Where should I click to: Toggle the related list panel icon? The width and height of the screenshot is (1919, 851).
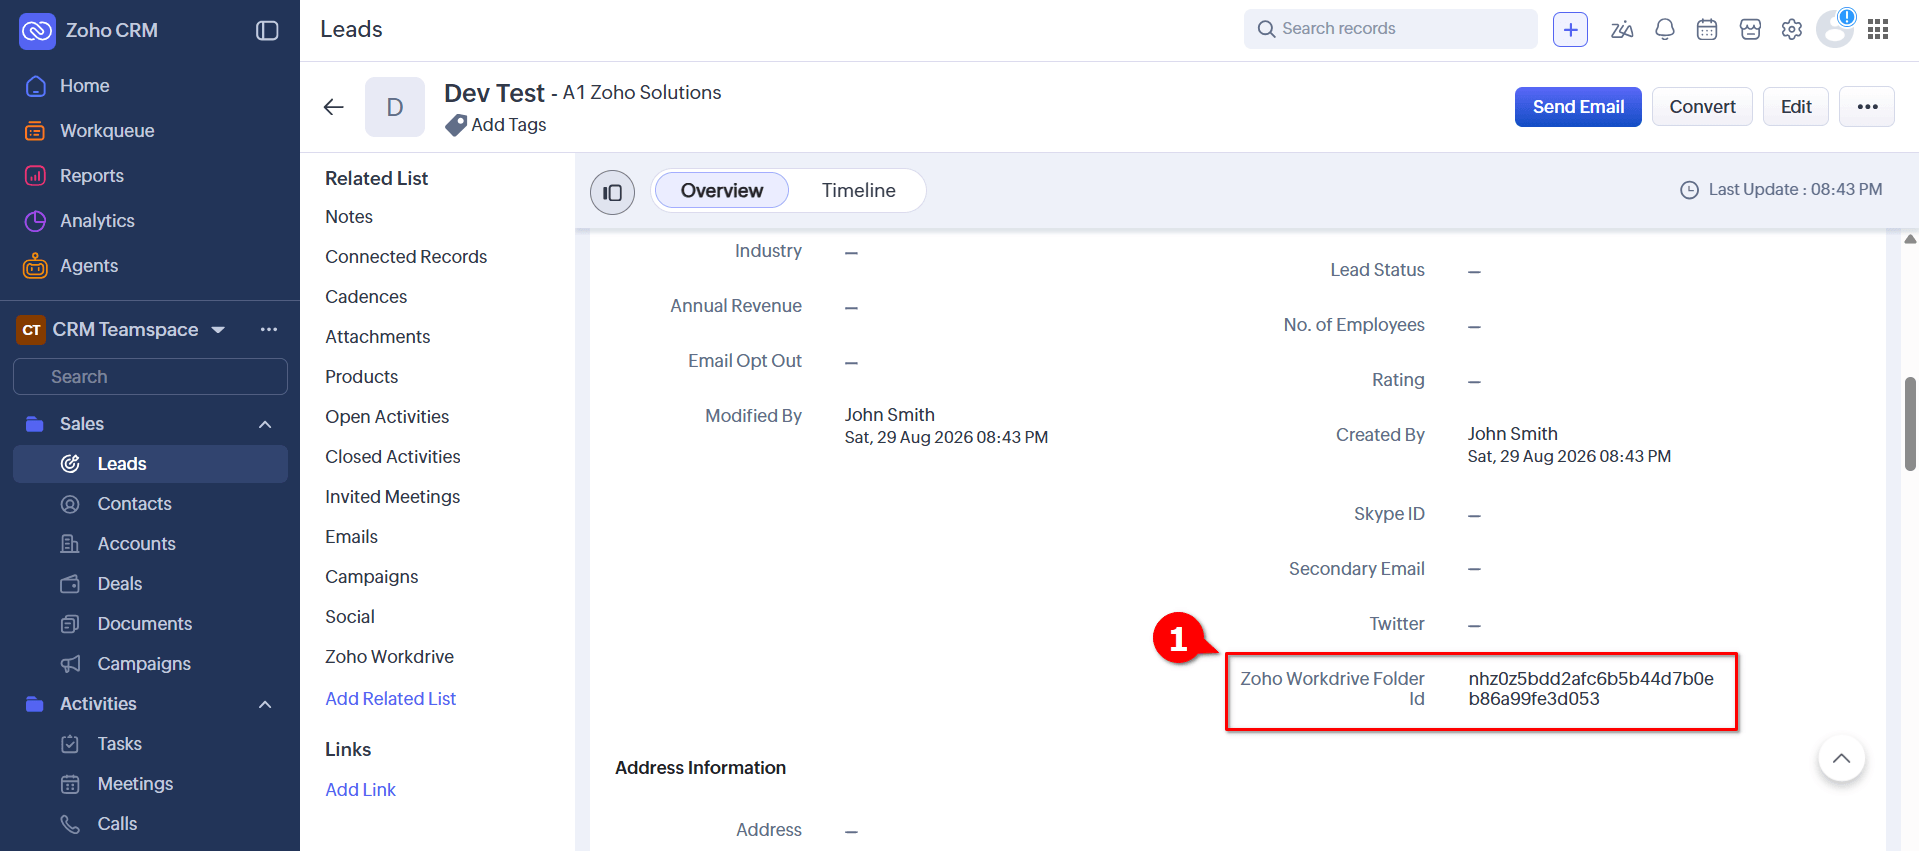click(x=612, y=192)
